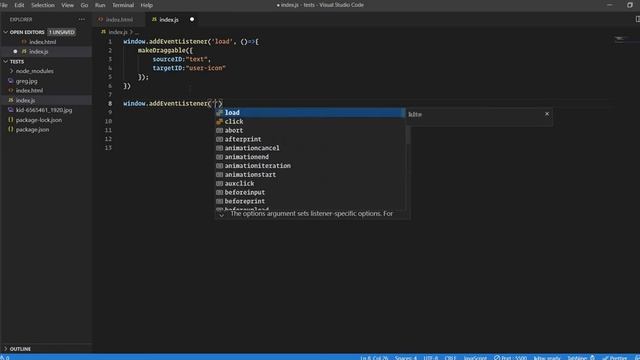The image size is (640, 360).
Task: Open the View menu
Action: (67, 5)
